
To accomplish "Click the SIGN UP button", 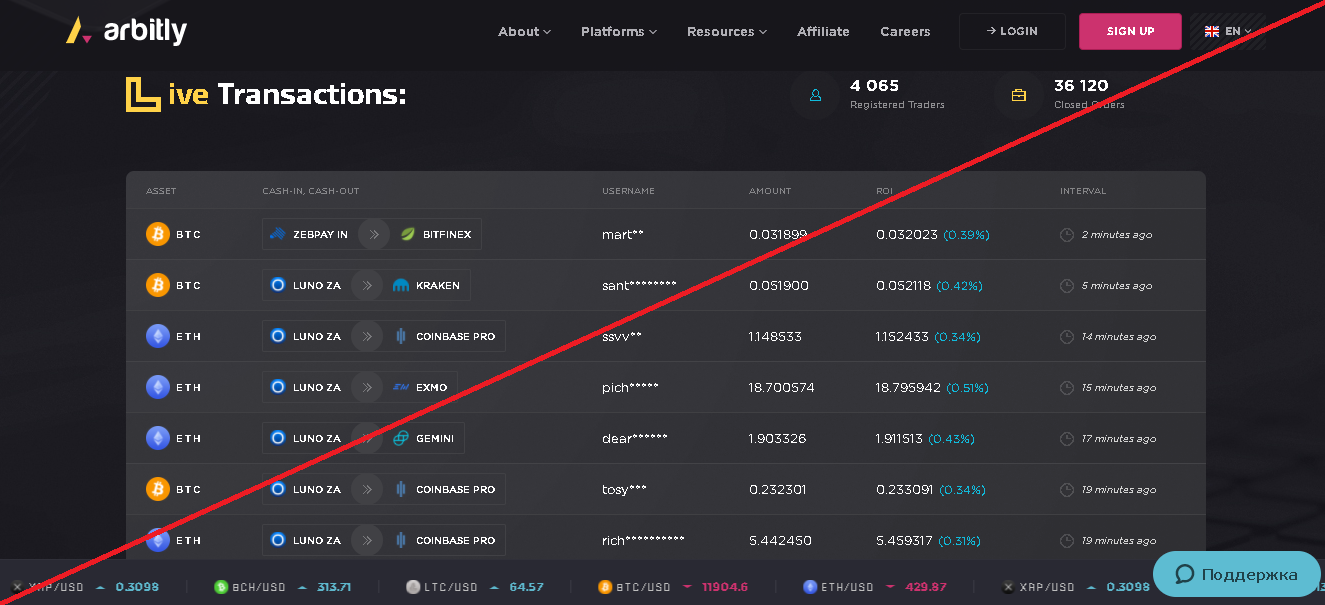I will pos(1130,31).
